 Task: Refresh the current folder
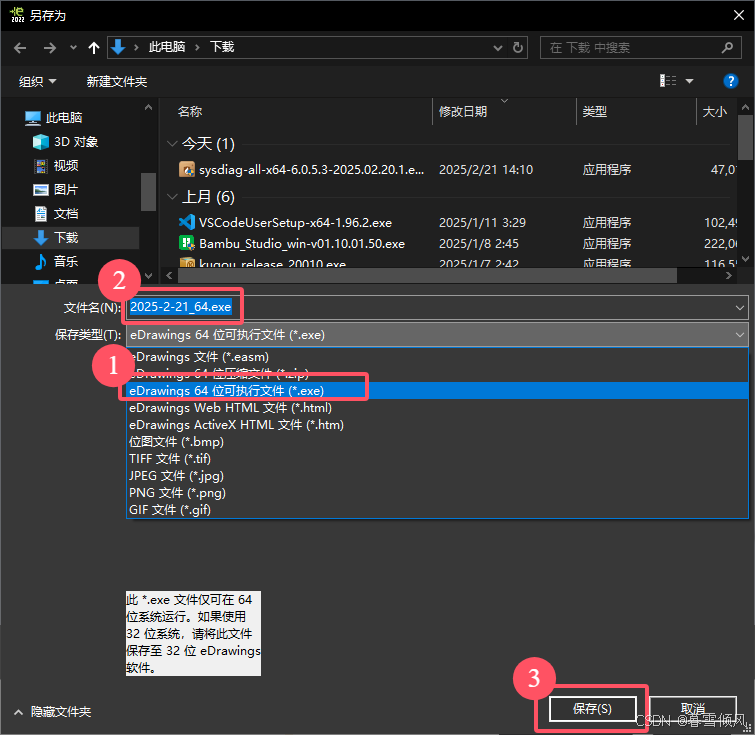518,48
